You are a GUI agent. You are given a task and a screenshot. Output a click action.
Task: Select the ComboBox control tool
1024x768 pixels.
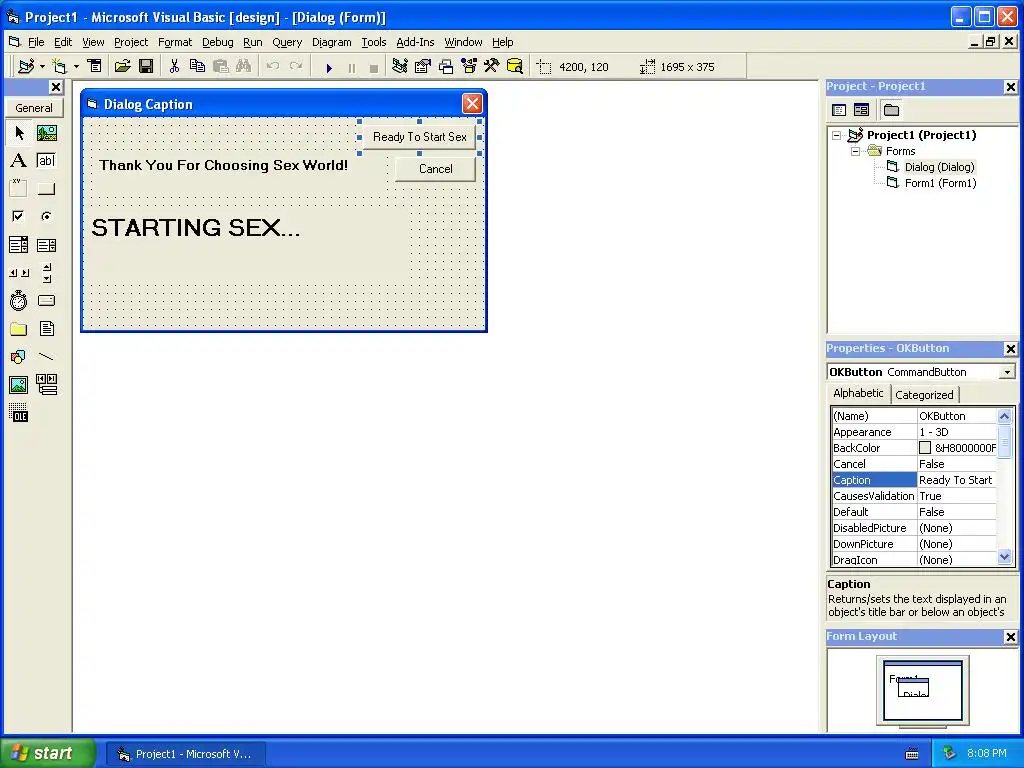point(19,245)
